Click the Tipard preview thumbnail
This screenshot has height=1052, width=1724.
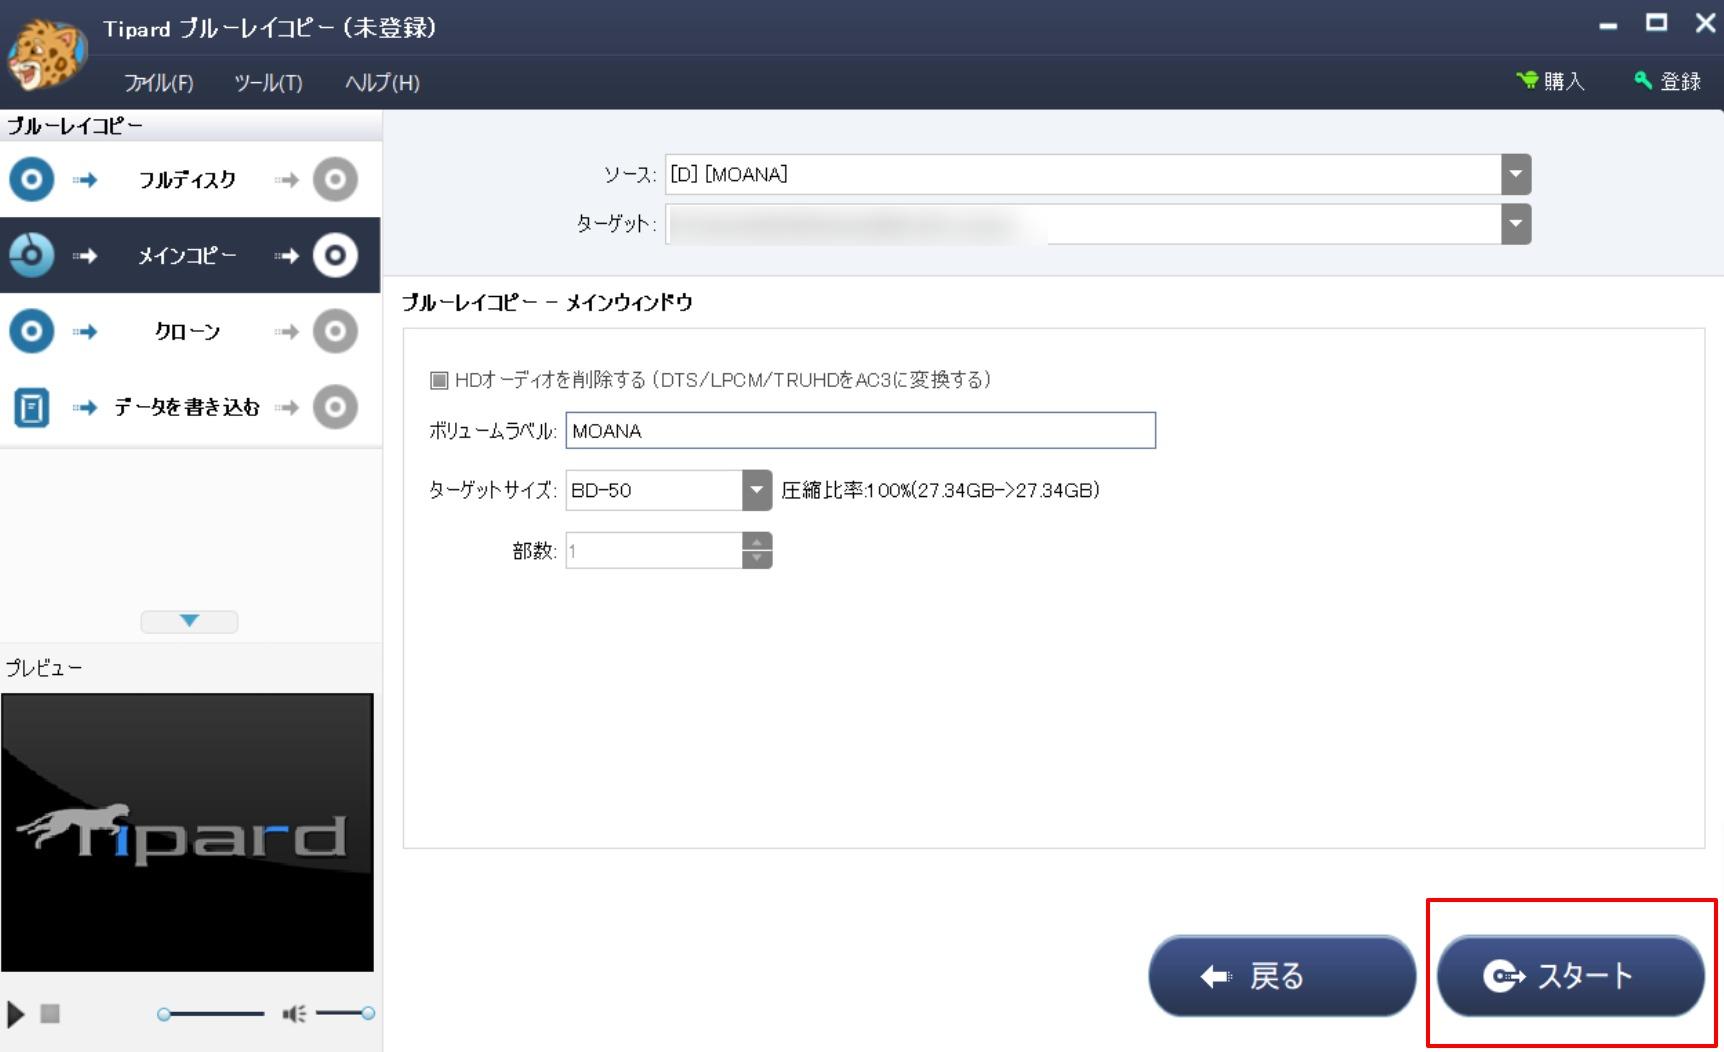pos(187,832)
